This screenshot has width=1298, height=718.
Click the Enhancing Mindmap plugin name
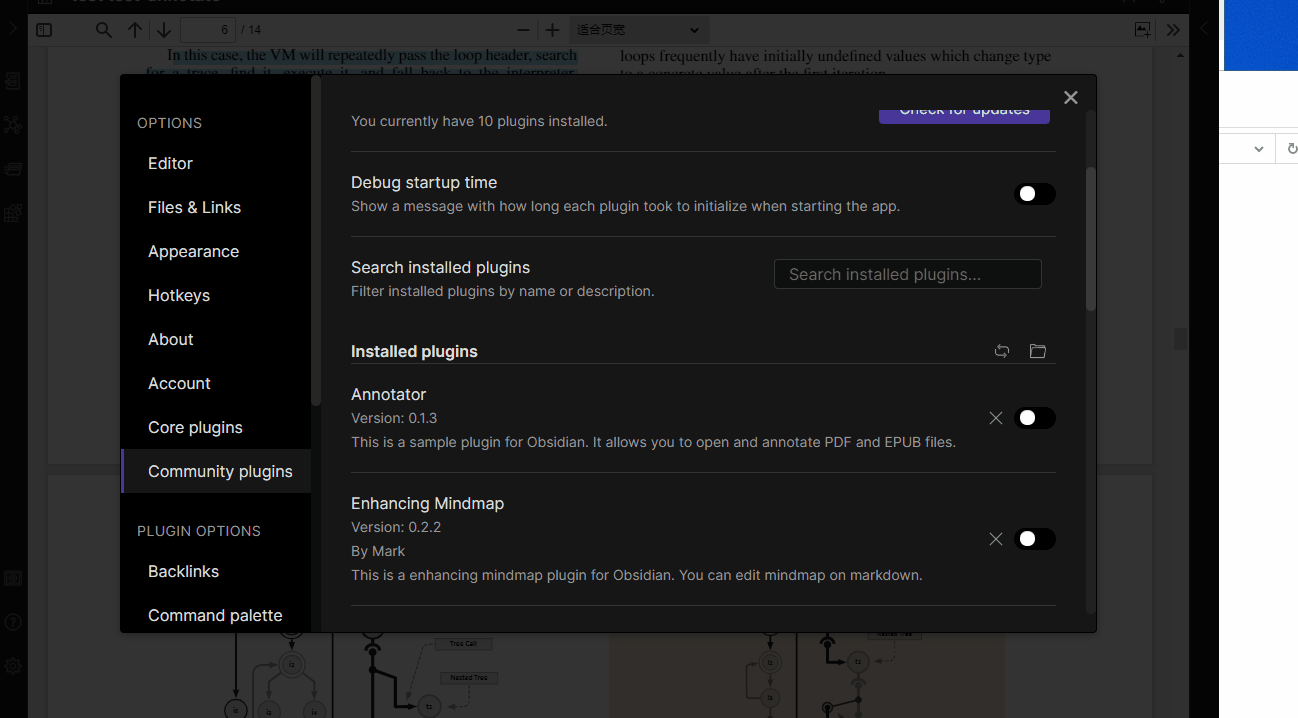(427, 503)
